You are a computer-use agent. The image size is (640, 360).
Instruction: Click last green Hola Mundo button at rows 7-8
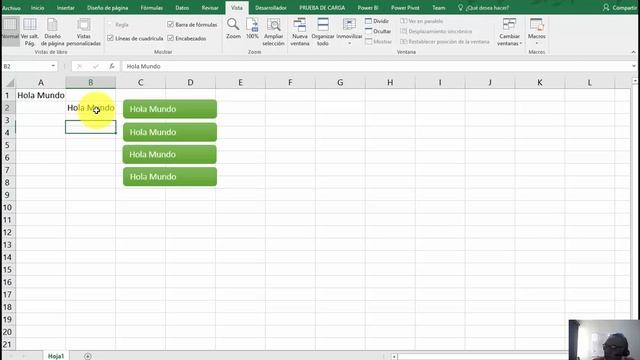click(170, 177)
